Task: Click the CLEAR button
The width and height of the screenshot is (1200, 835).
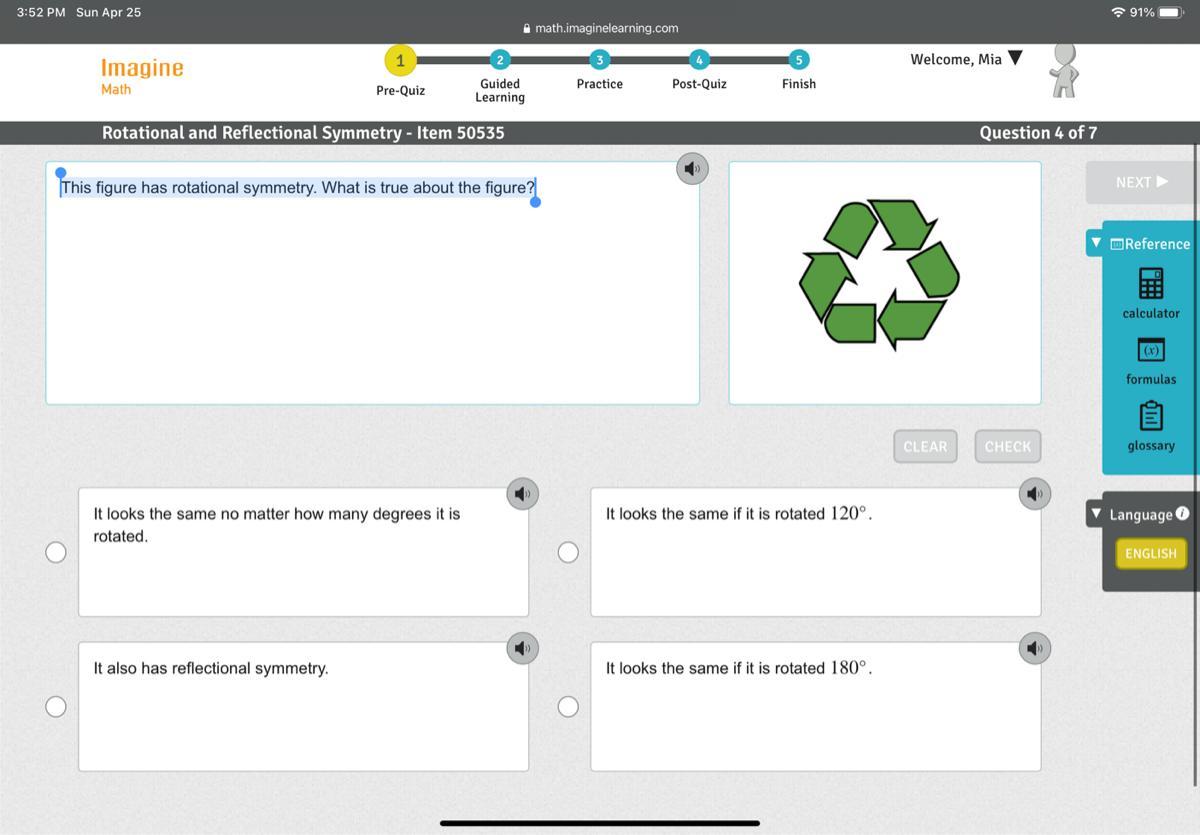Action: coord(925,447)
